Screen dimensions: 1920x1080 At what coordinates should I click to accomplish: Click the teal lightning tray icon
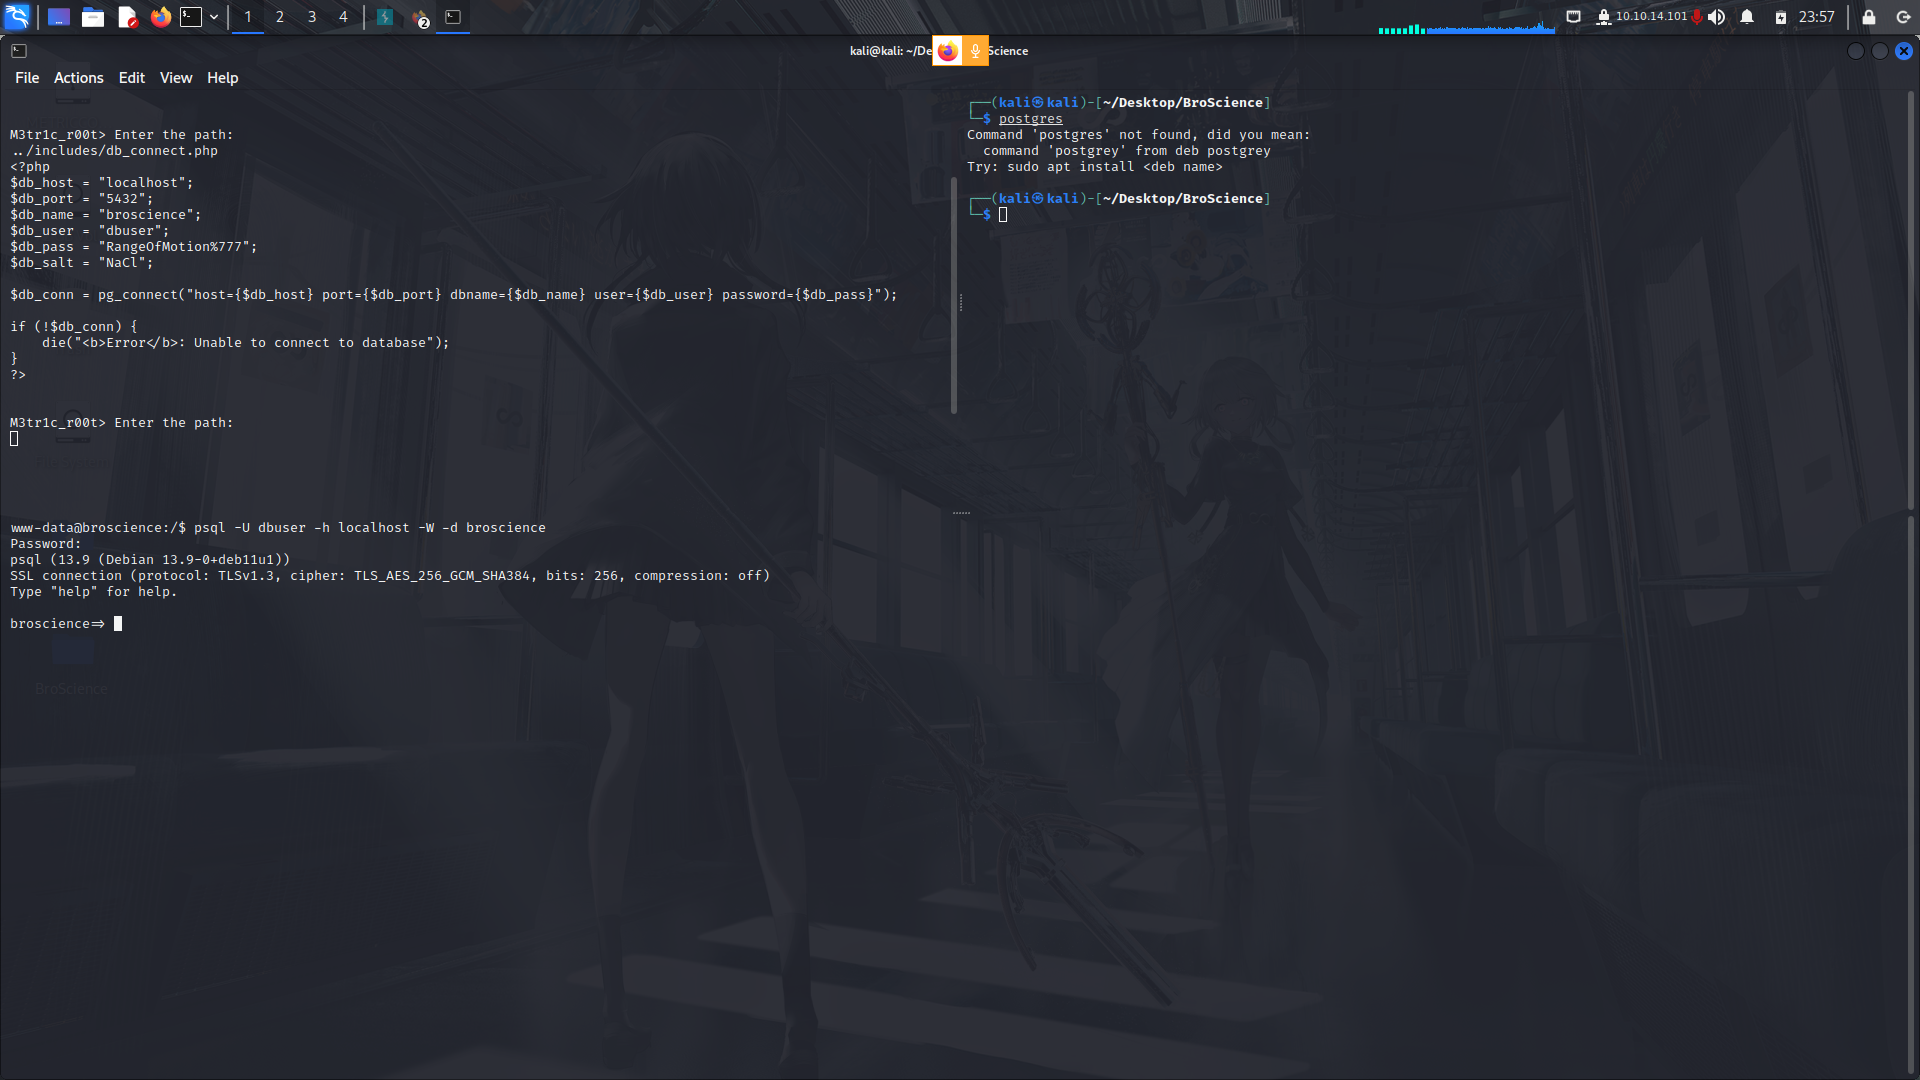tap(385, 17)
